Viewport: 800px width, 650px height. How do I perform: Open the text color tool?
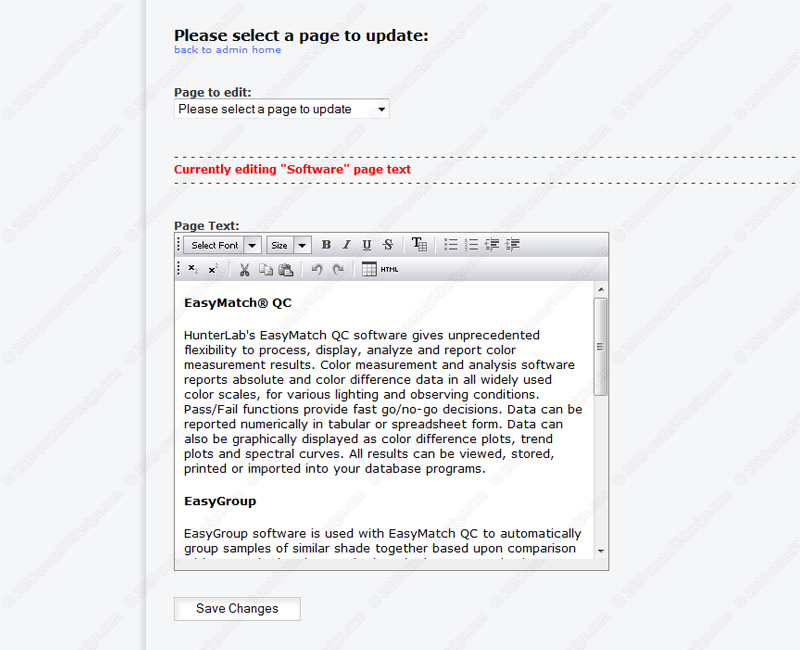point(419,245)
